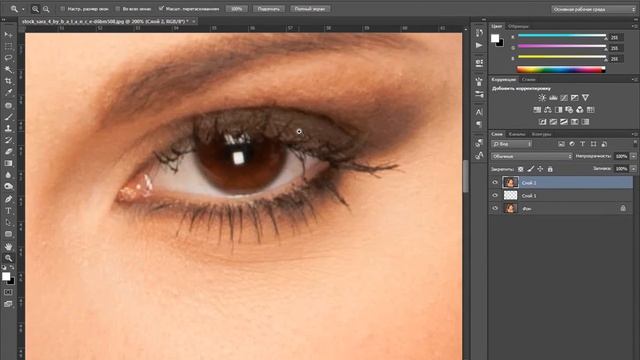Switch to the Styles tab
The height and width of the screenshot is (360, 640).
click(x=529, y=80)
